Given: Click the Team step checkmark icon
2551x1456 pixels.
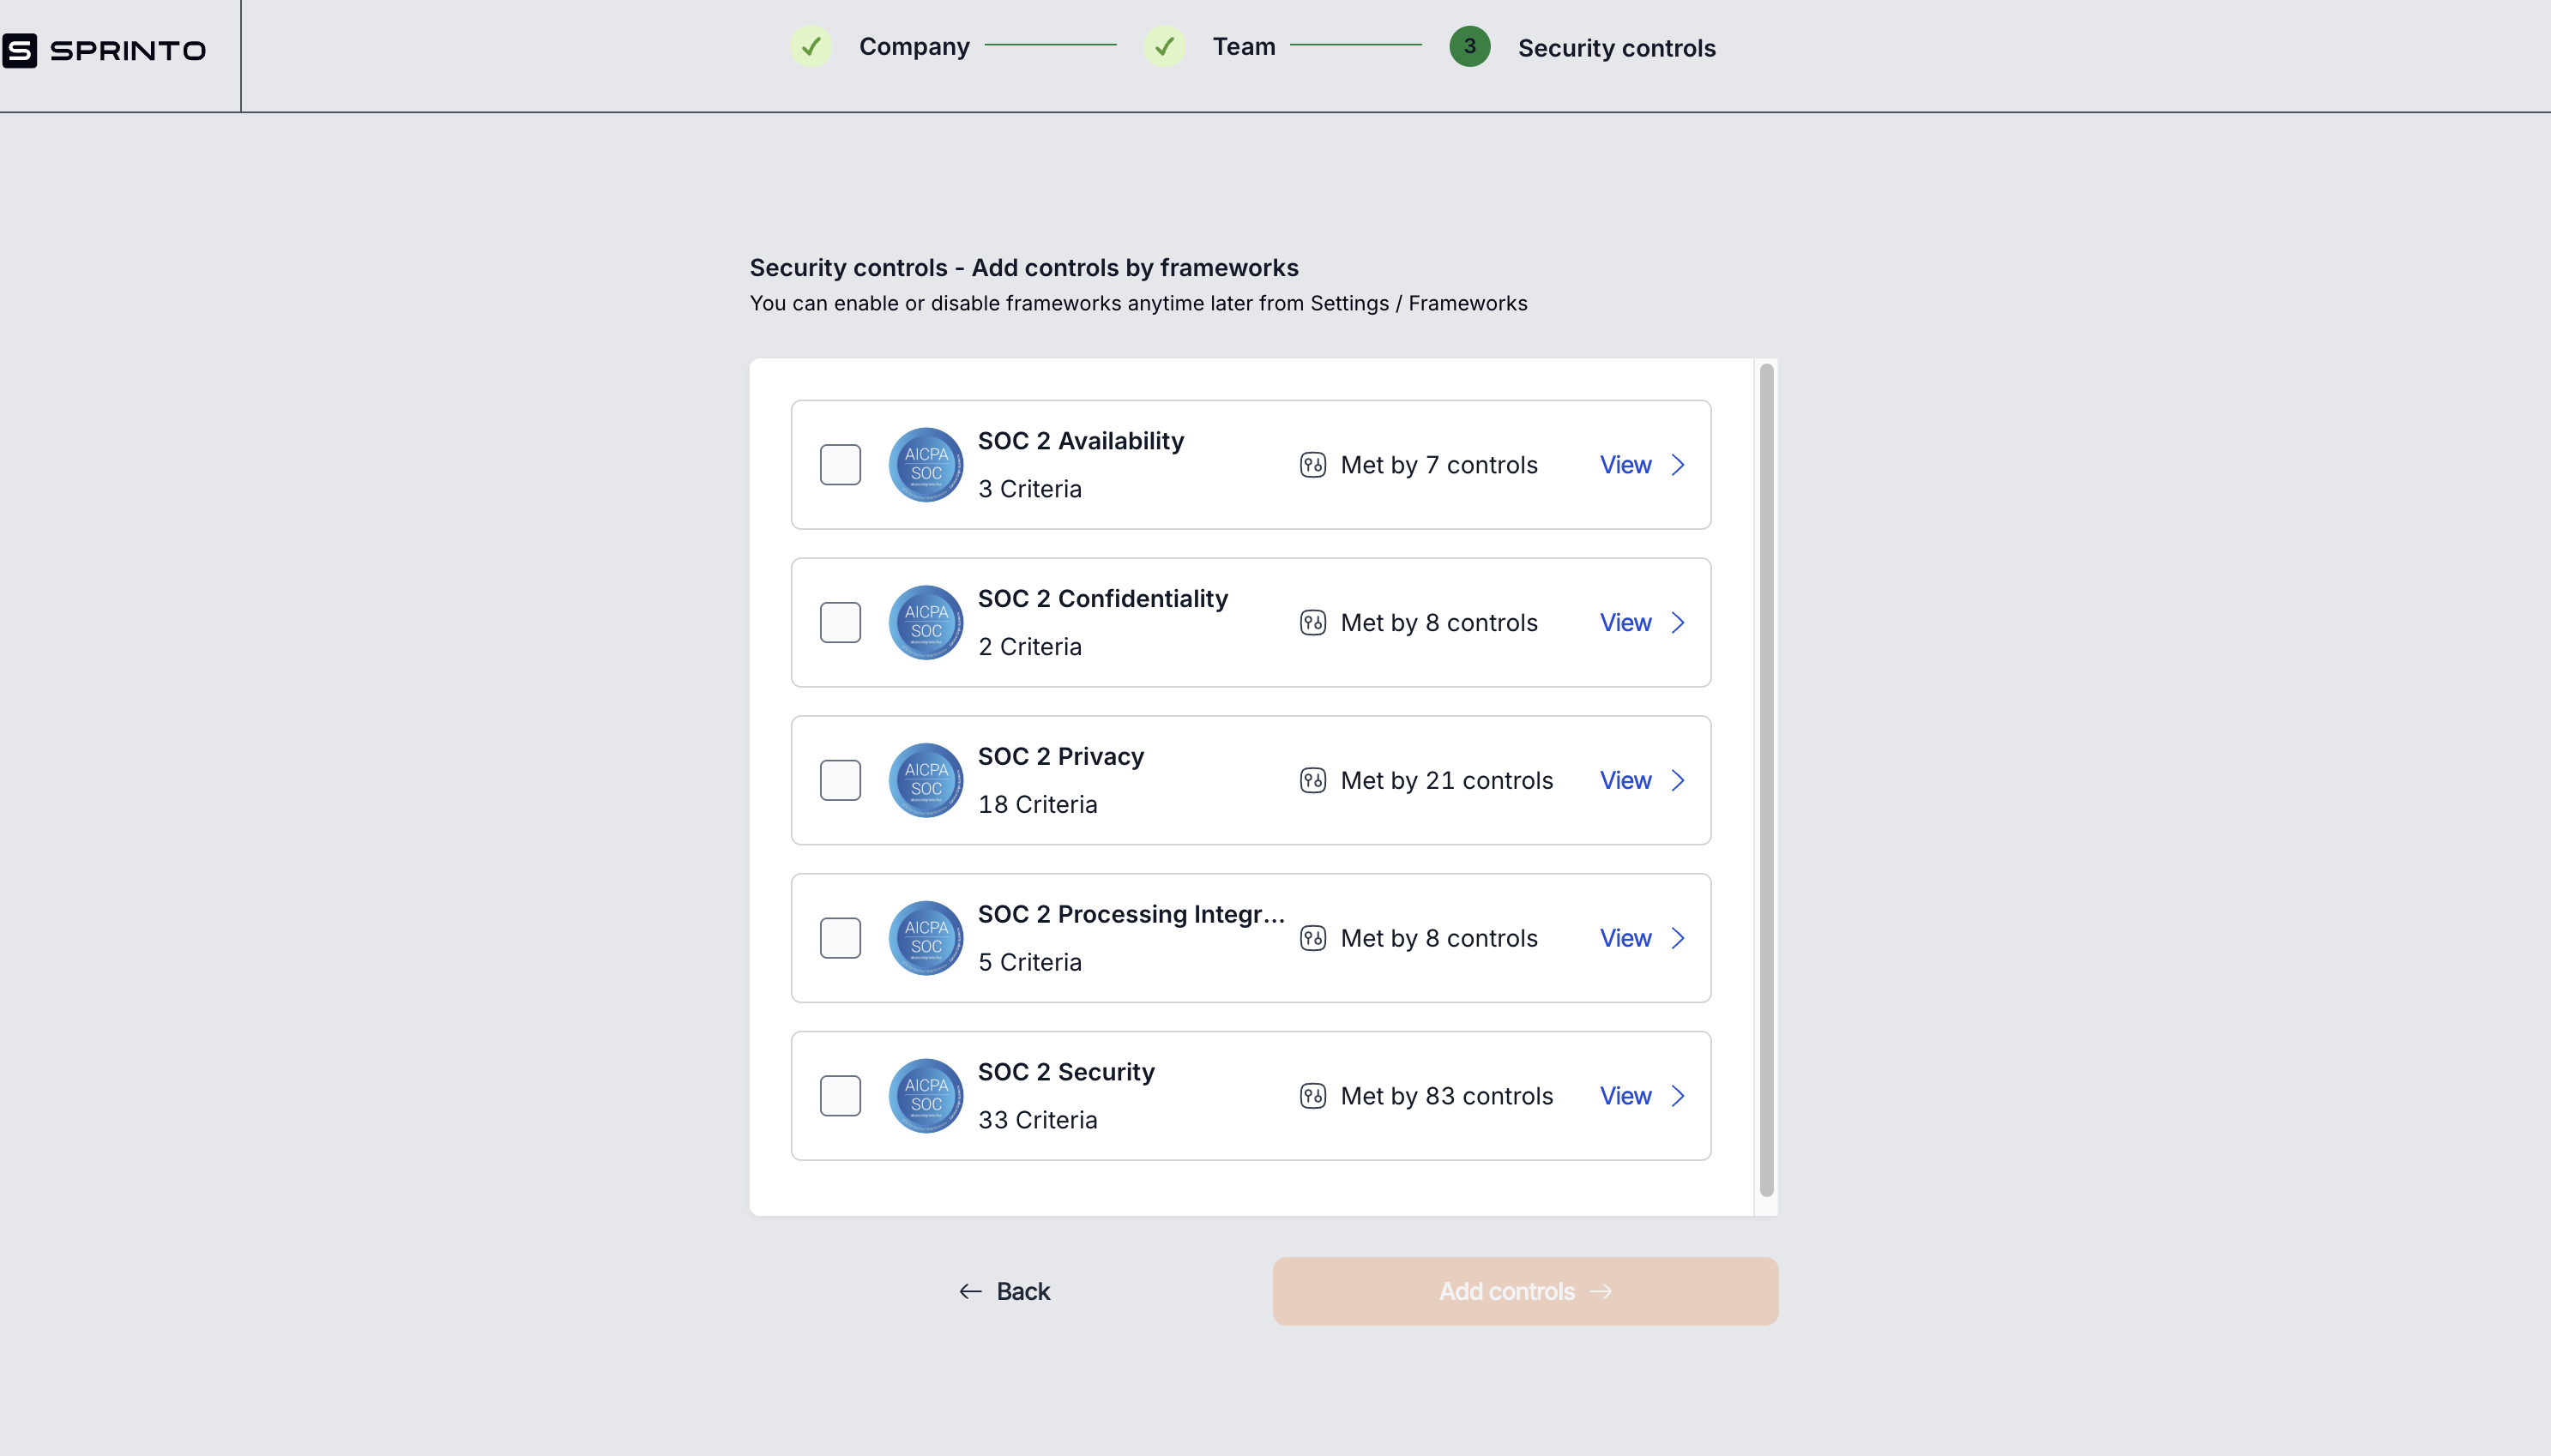Looking at the screenshot, I should click(1164, 47).
